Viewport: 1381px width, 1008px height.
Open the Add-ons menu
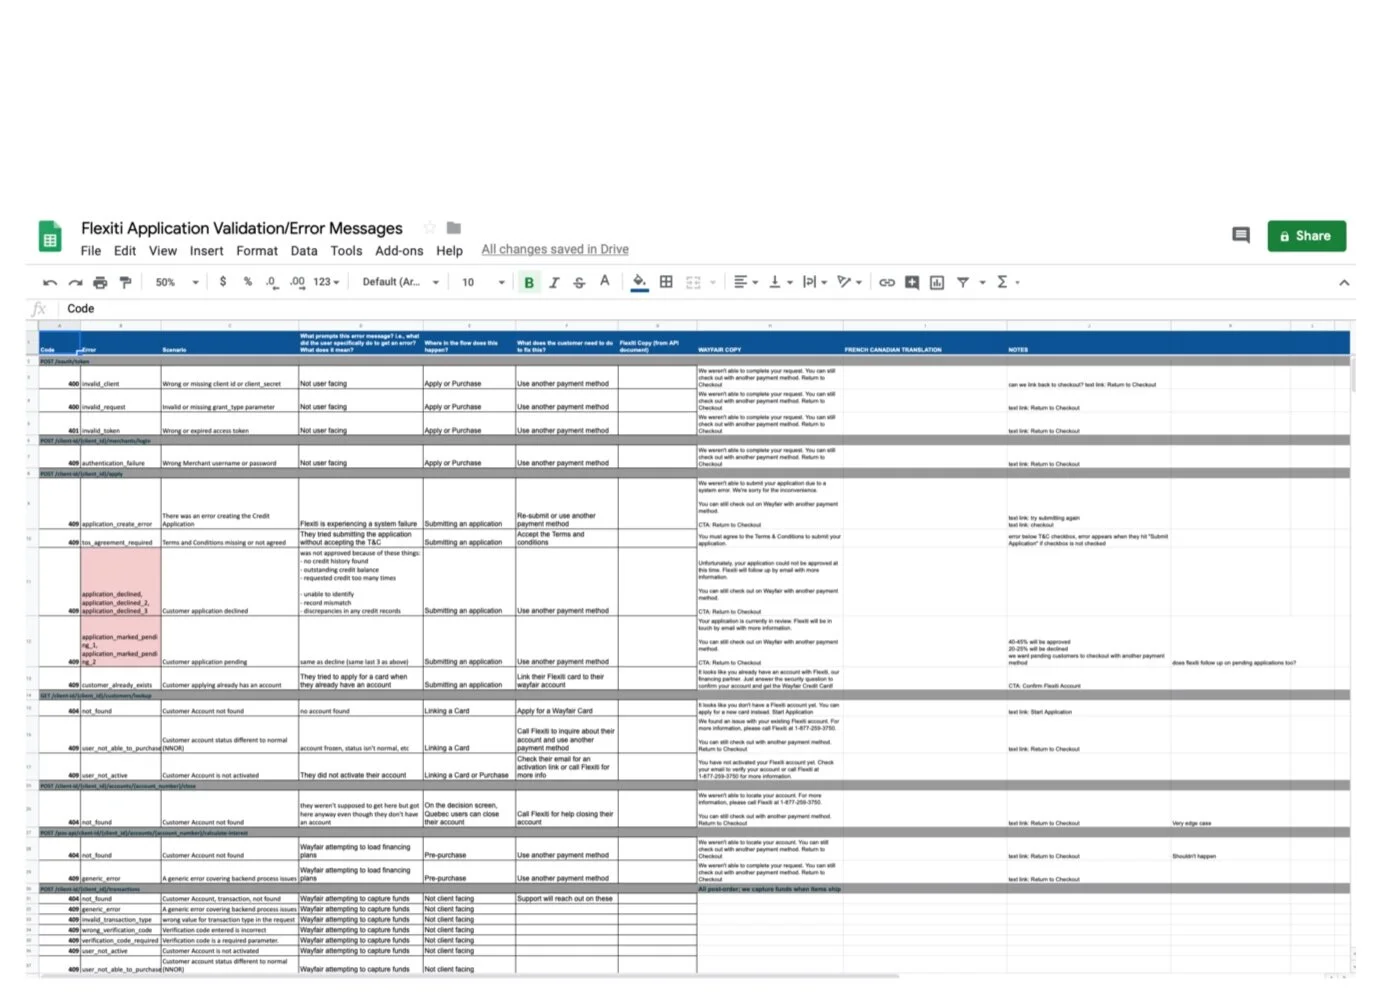pyautogui.click(x=399, y=251)
